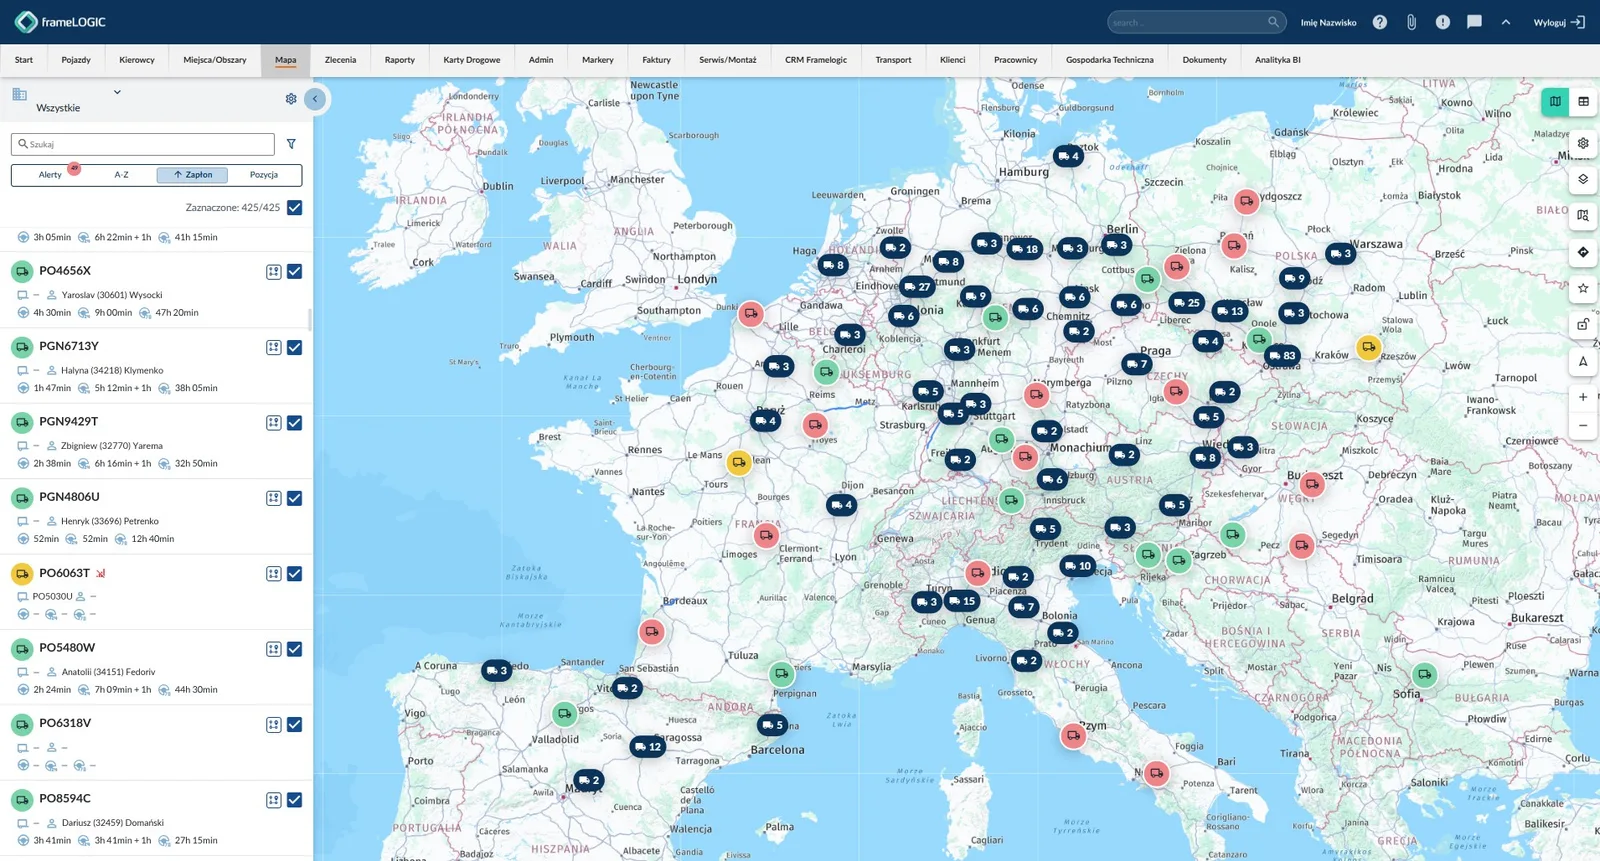
Task: Switch to table view icon
Action: pyautogui.click(x=1584, y=101)
